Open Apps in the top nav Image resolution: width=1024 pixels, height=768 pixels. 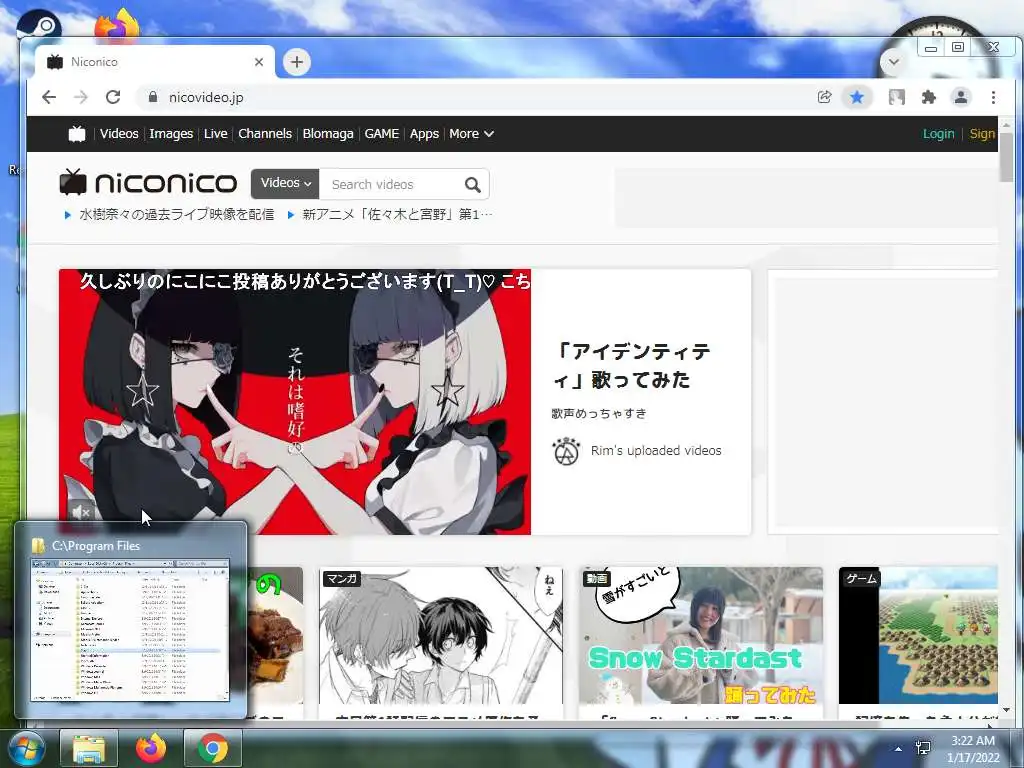pyautogui.click(x=424, y=134)
